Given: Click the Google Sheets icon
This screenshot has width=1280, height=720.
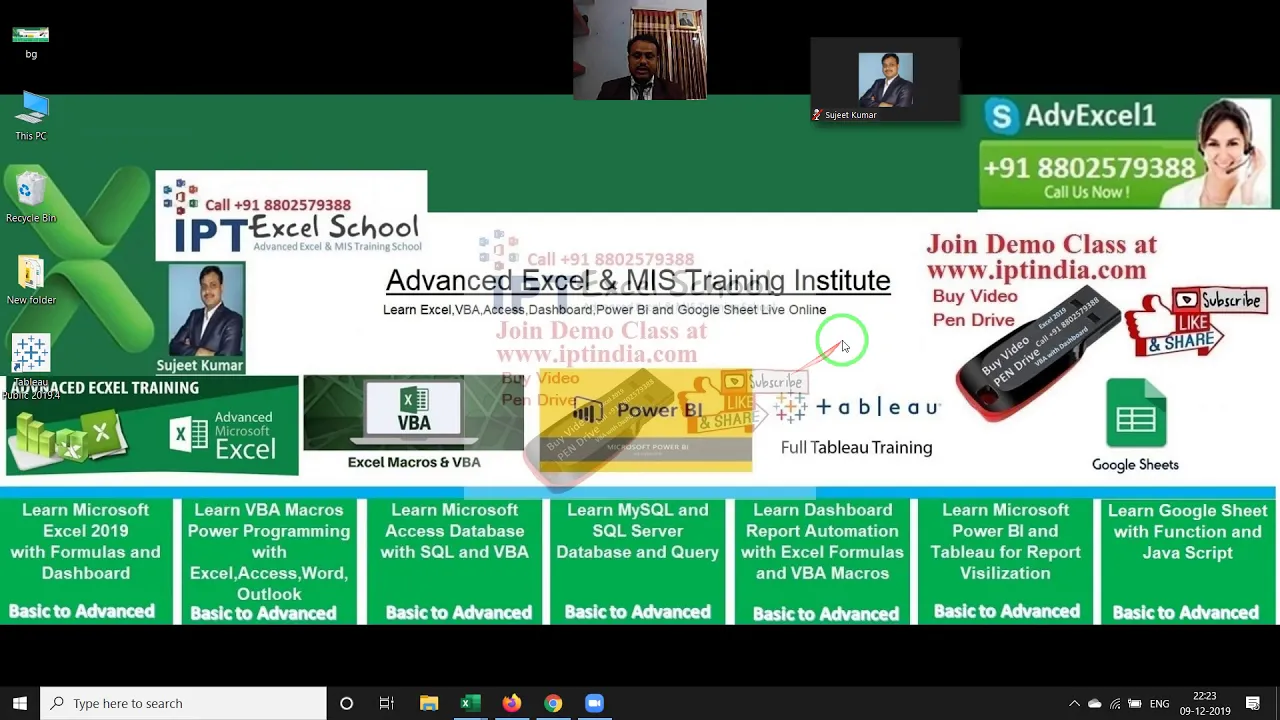Looking at the screenshot, I should pyautogui.click(x=1136, y=412).
